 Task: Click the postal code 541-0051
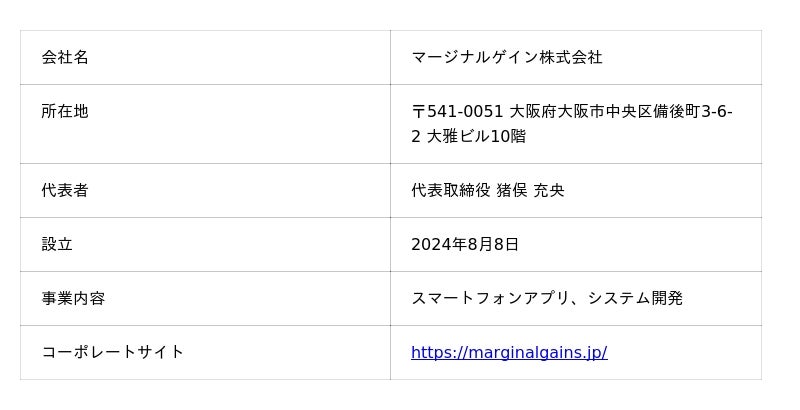tap(465, 111)
